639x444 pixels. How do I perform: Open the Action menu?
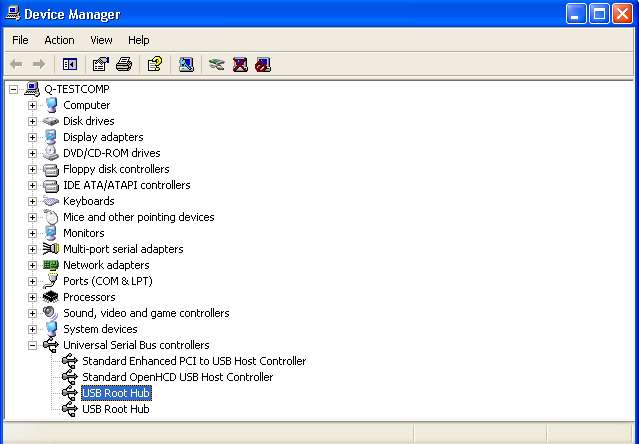[59, 40]
